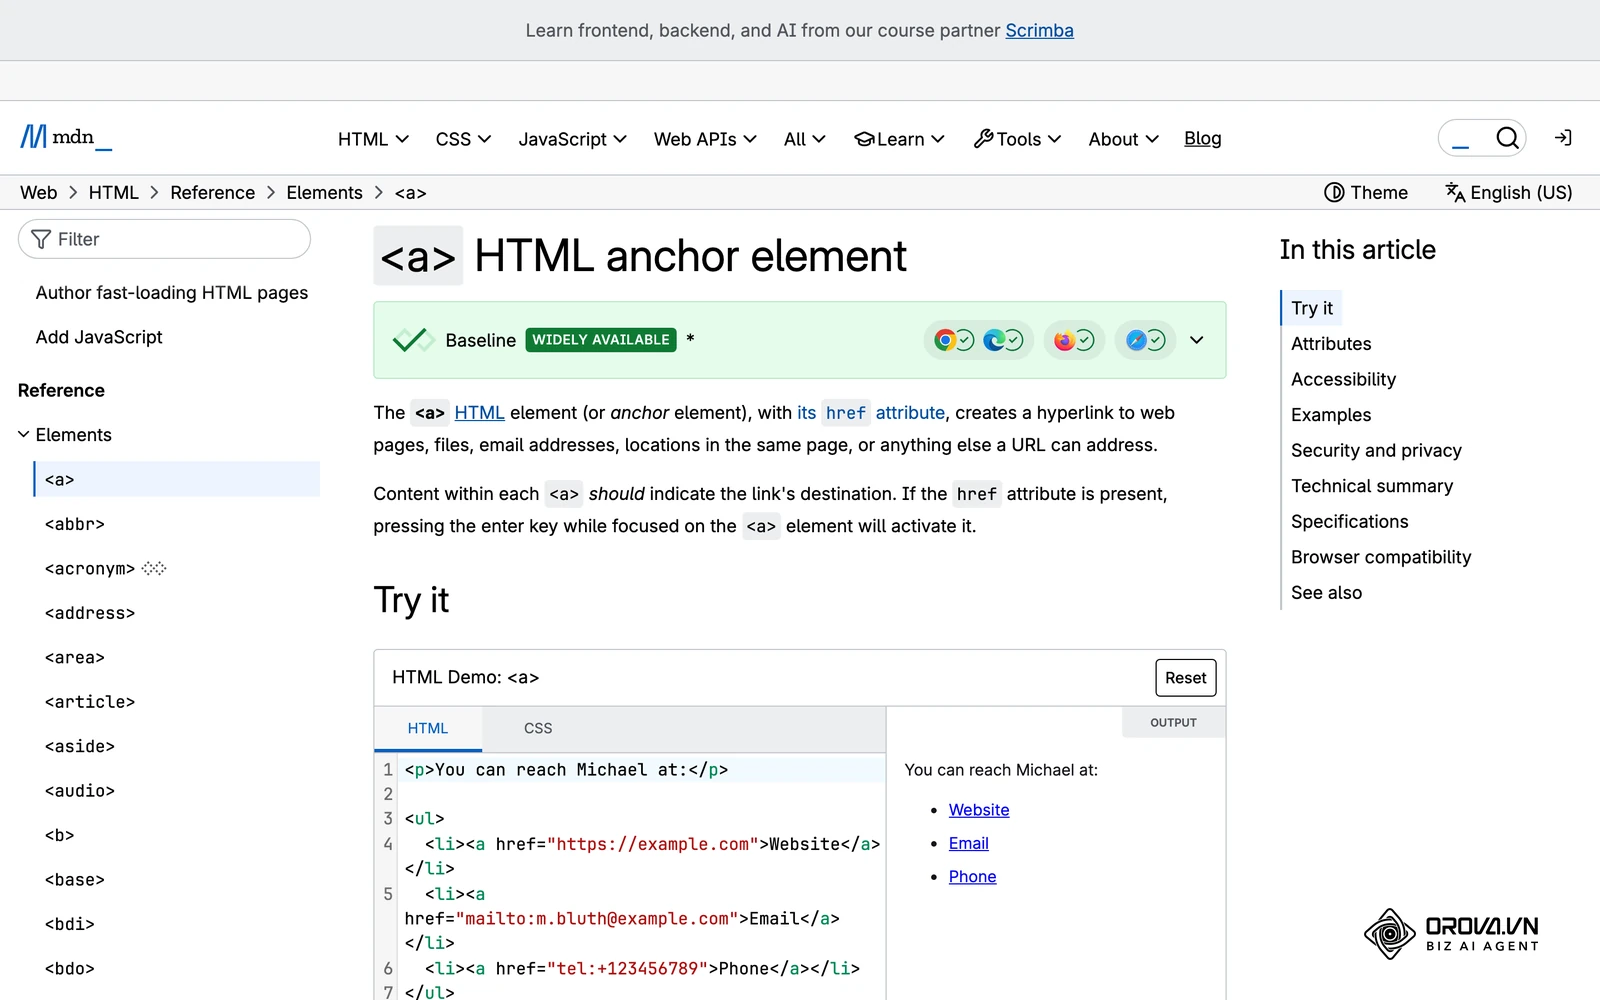Screen dimensions: 1600x1000
Task: Click the Reference sidebar heading
Action: (61, 391)
